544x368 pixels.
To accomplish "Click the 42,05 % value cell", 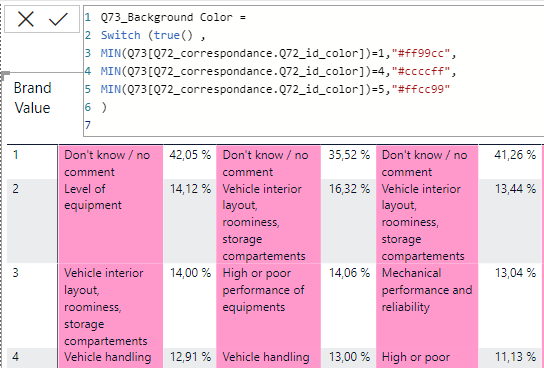I will (x=190, y=162).
